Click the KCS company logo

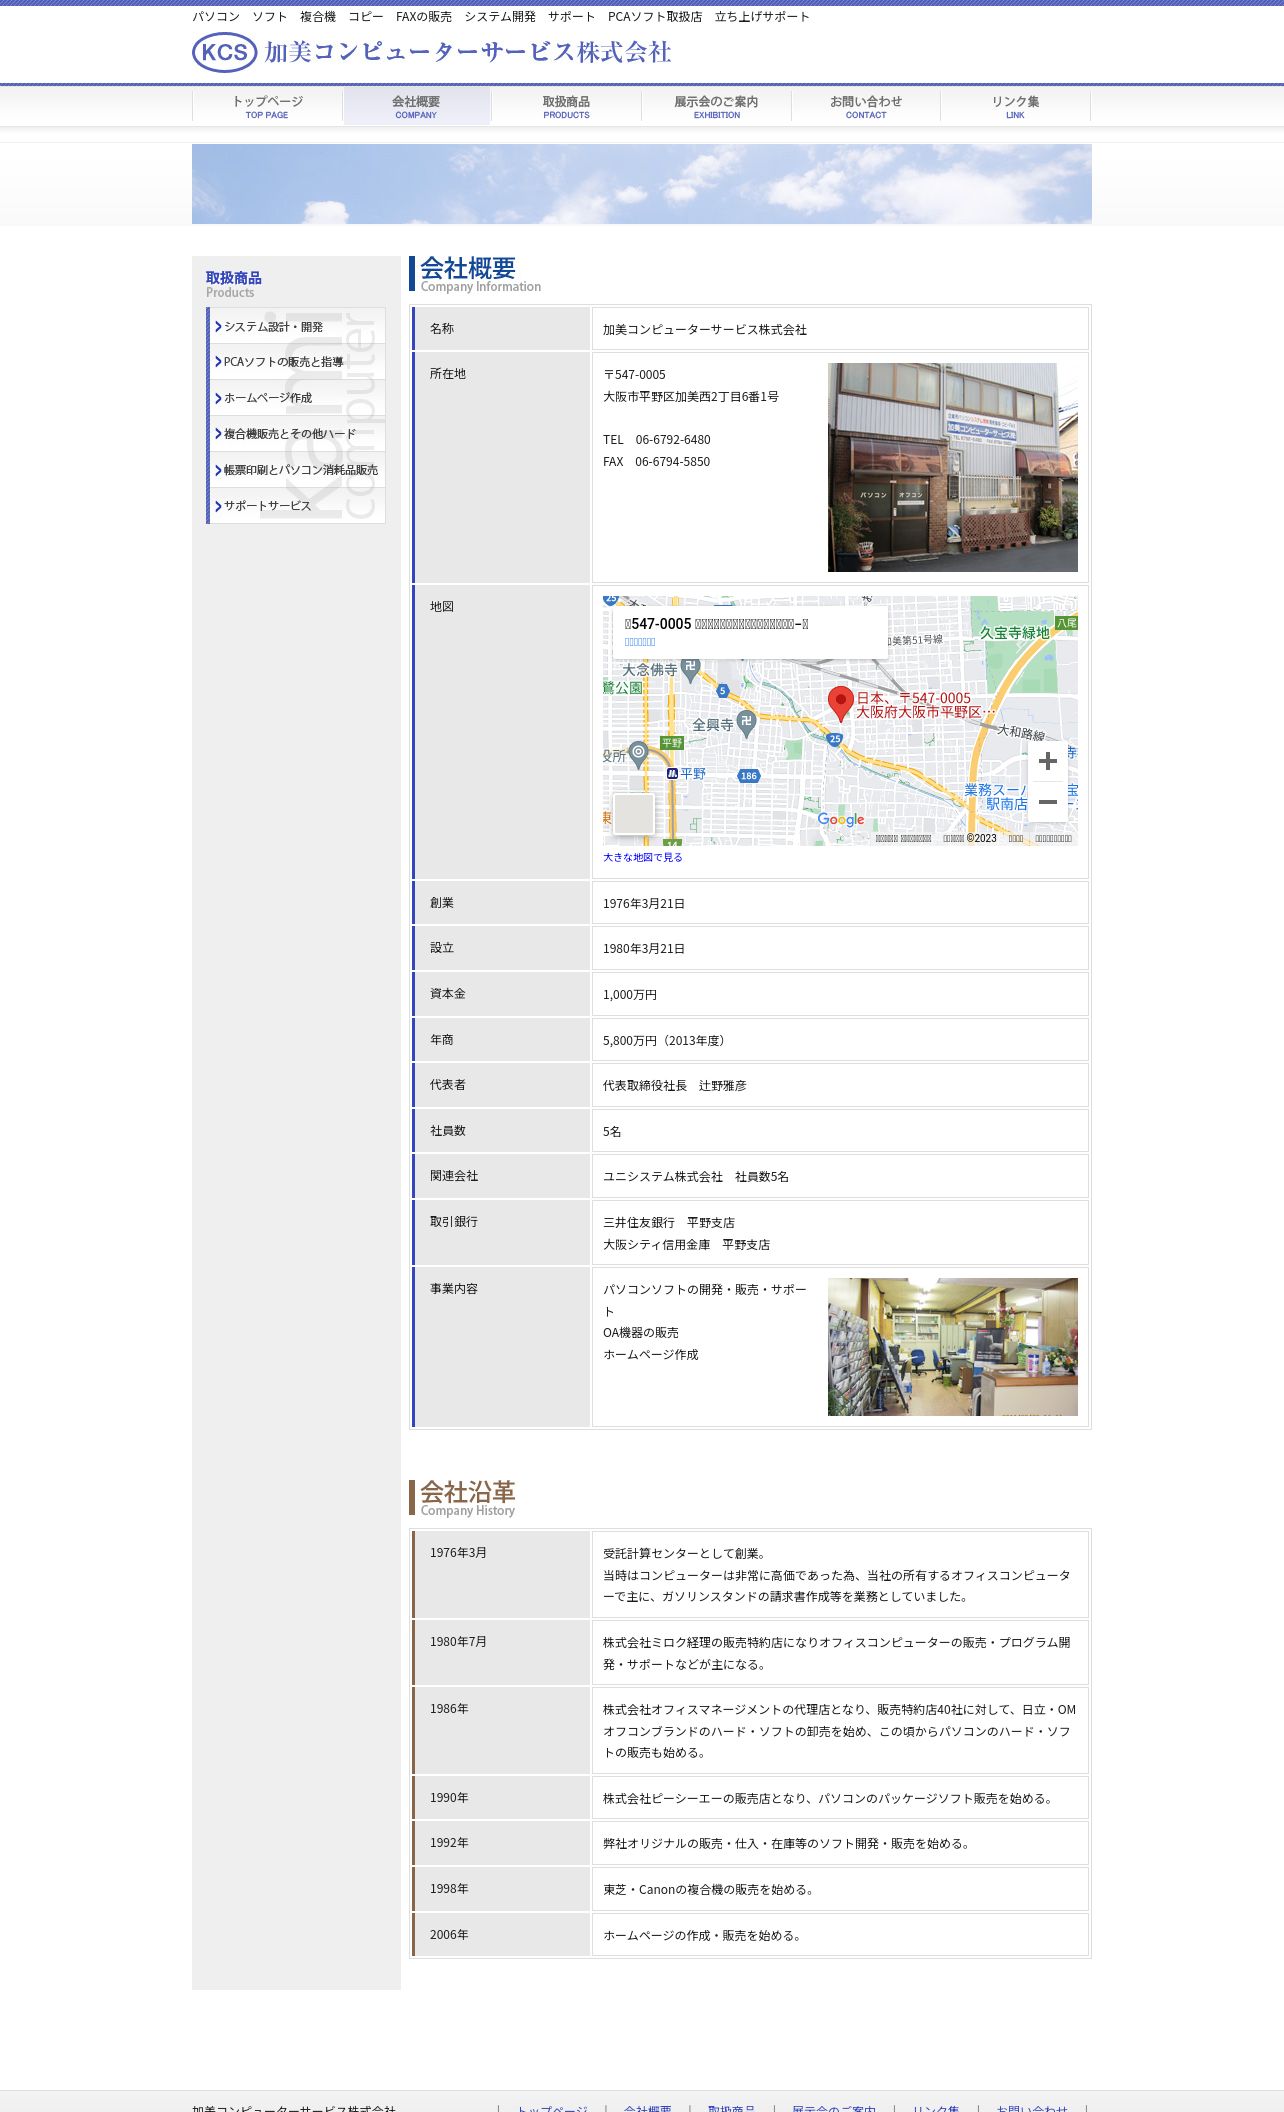coord(225,52)
